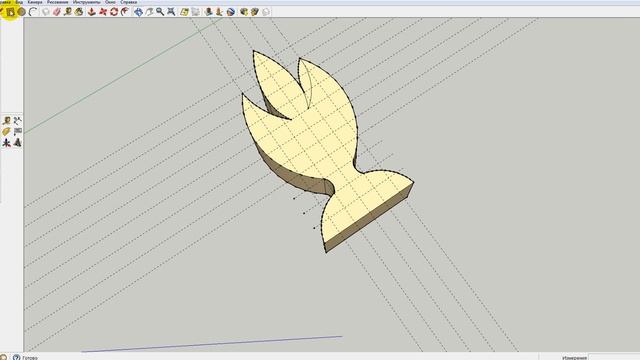Viewport: 640px width, 360px height.
Task: Select the Rectangle drawing tool
Action: pos(11,12)
